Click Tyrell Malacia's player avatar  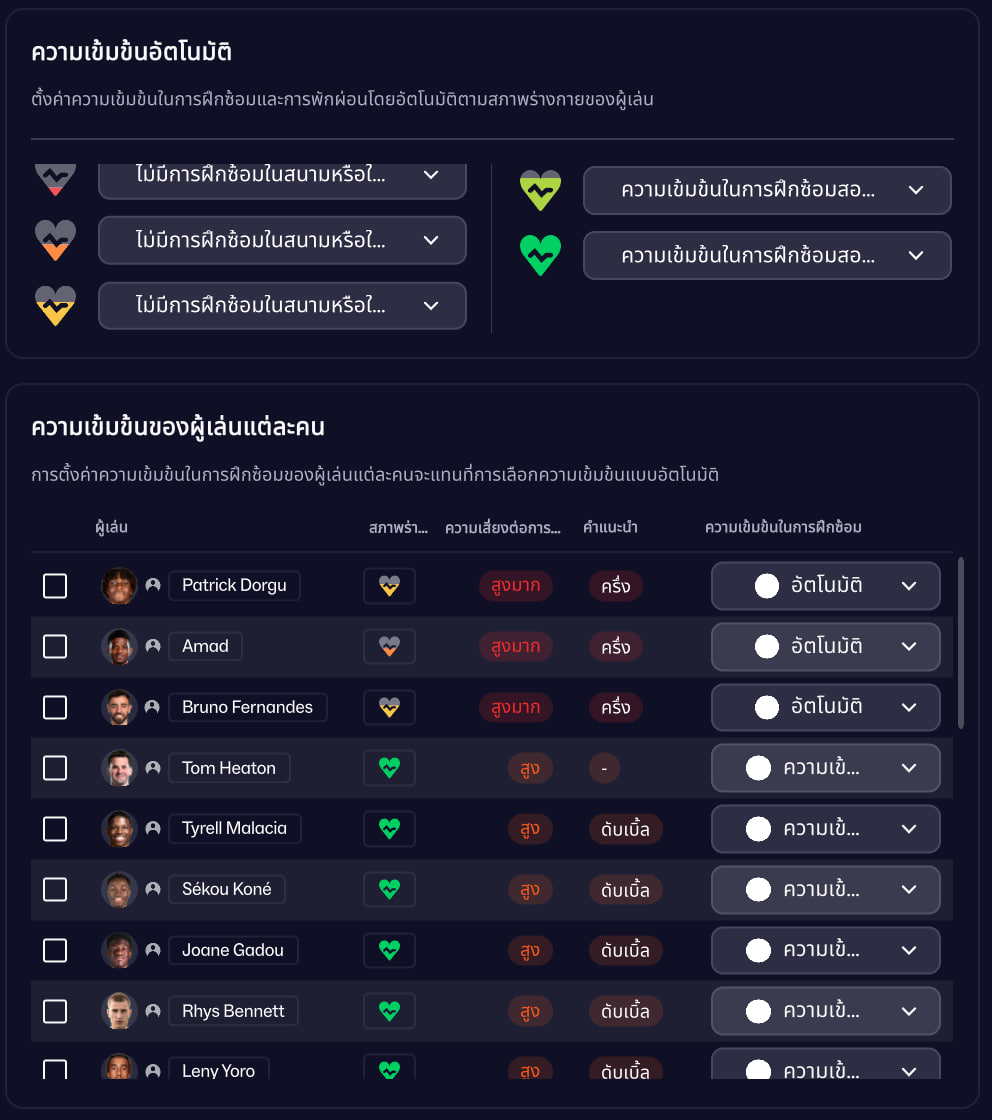(119, 829)
